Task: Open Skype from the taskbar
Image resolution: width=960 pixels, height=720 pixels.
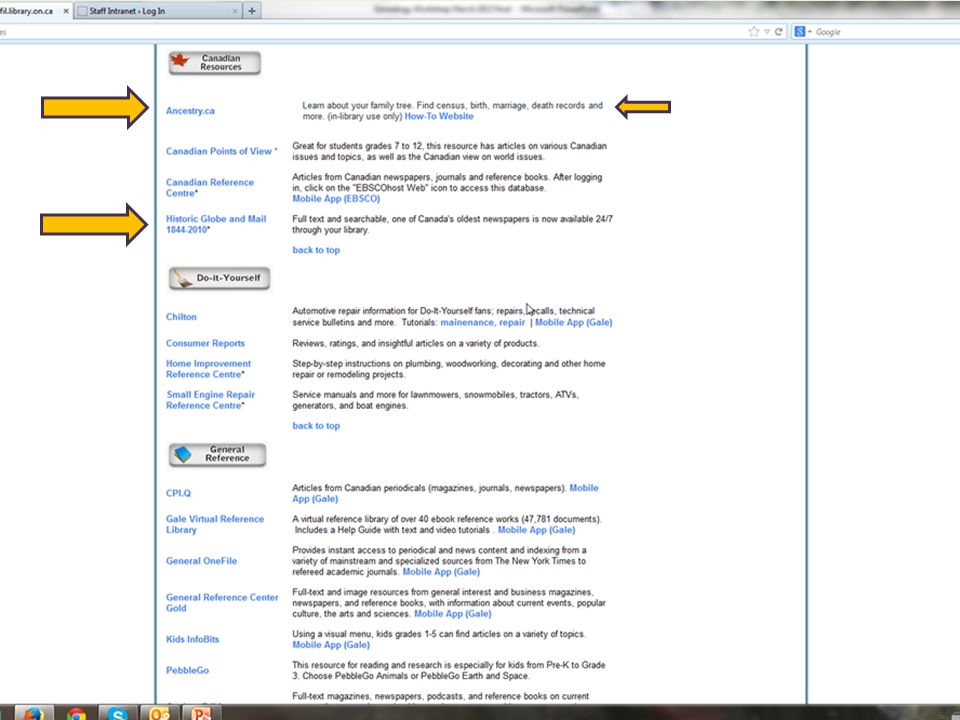Action: click(118, 714)
